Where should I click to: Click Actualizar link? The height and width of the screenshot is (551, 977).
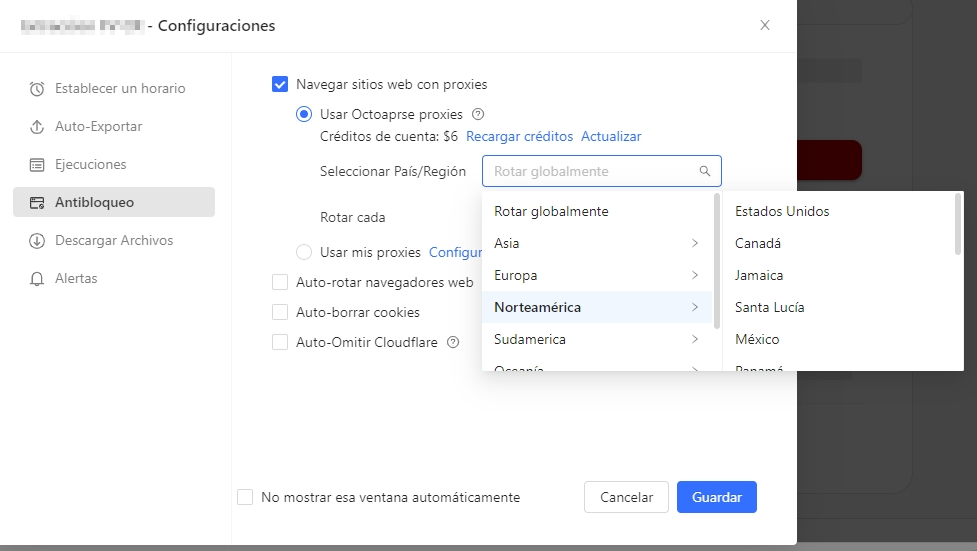[611, 137]
